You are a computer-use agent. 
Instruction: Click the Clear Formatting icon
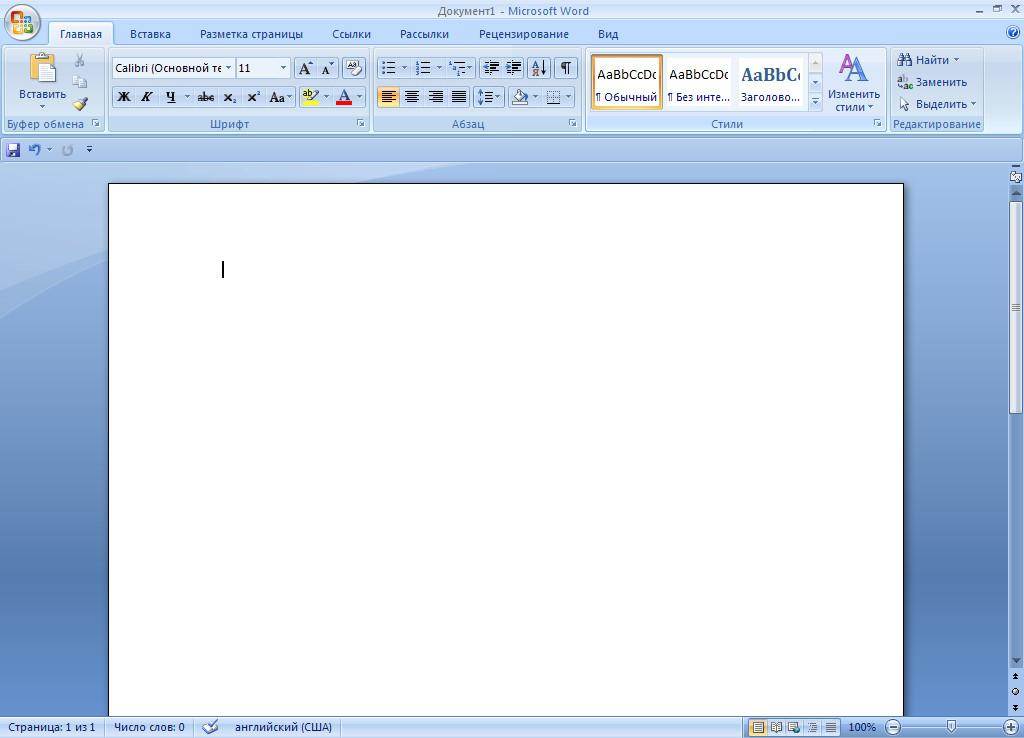354,68
